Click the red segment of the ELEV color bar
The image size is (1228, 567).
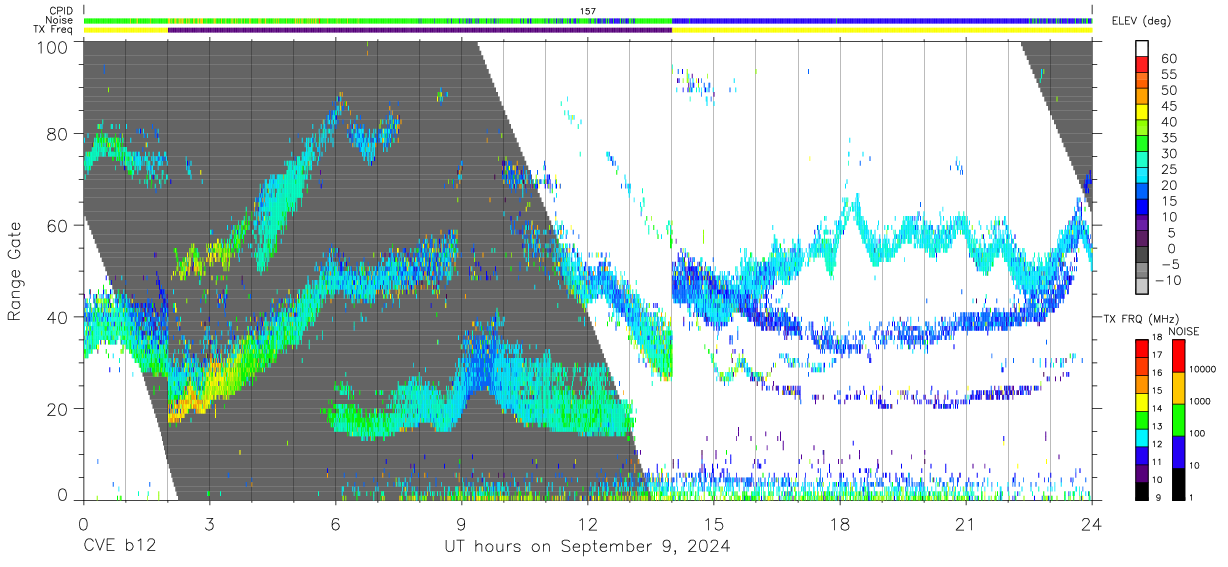pos(1142,64)
